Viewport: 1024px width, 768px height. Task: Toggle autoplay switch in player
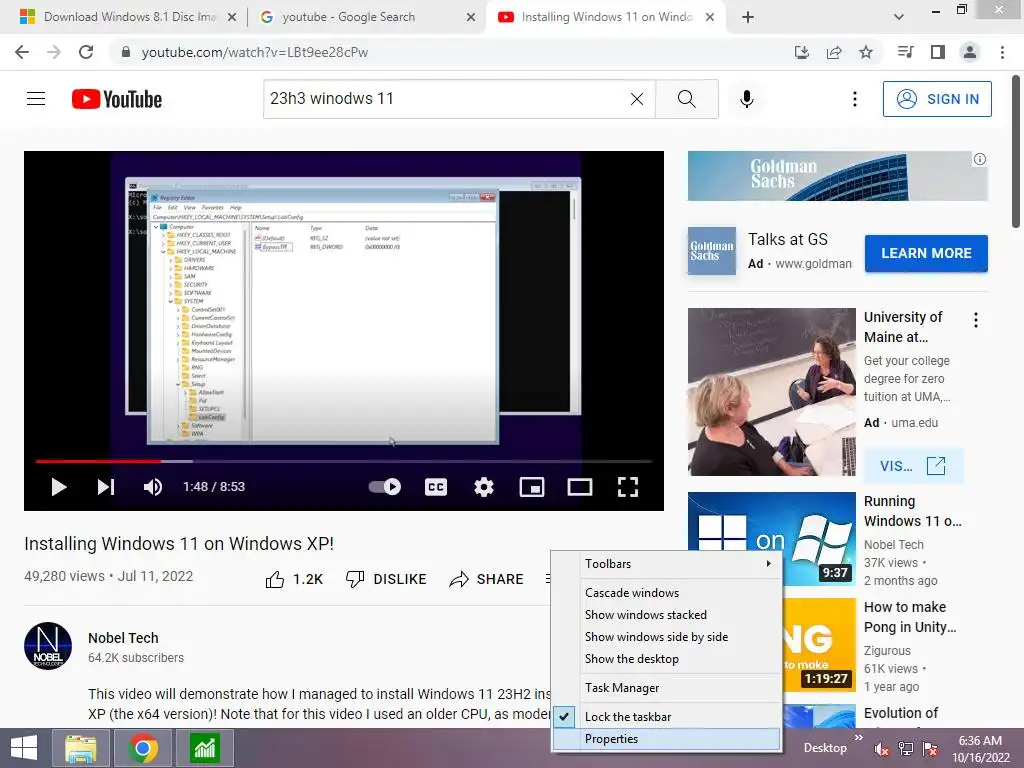[385, 487]
